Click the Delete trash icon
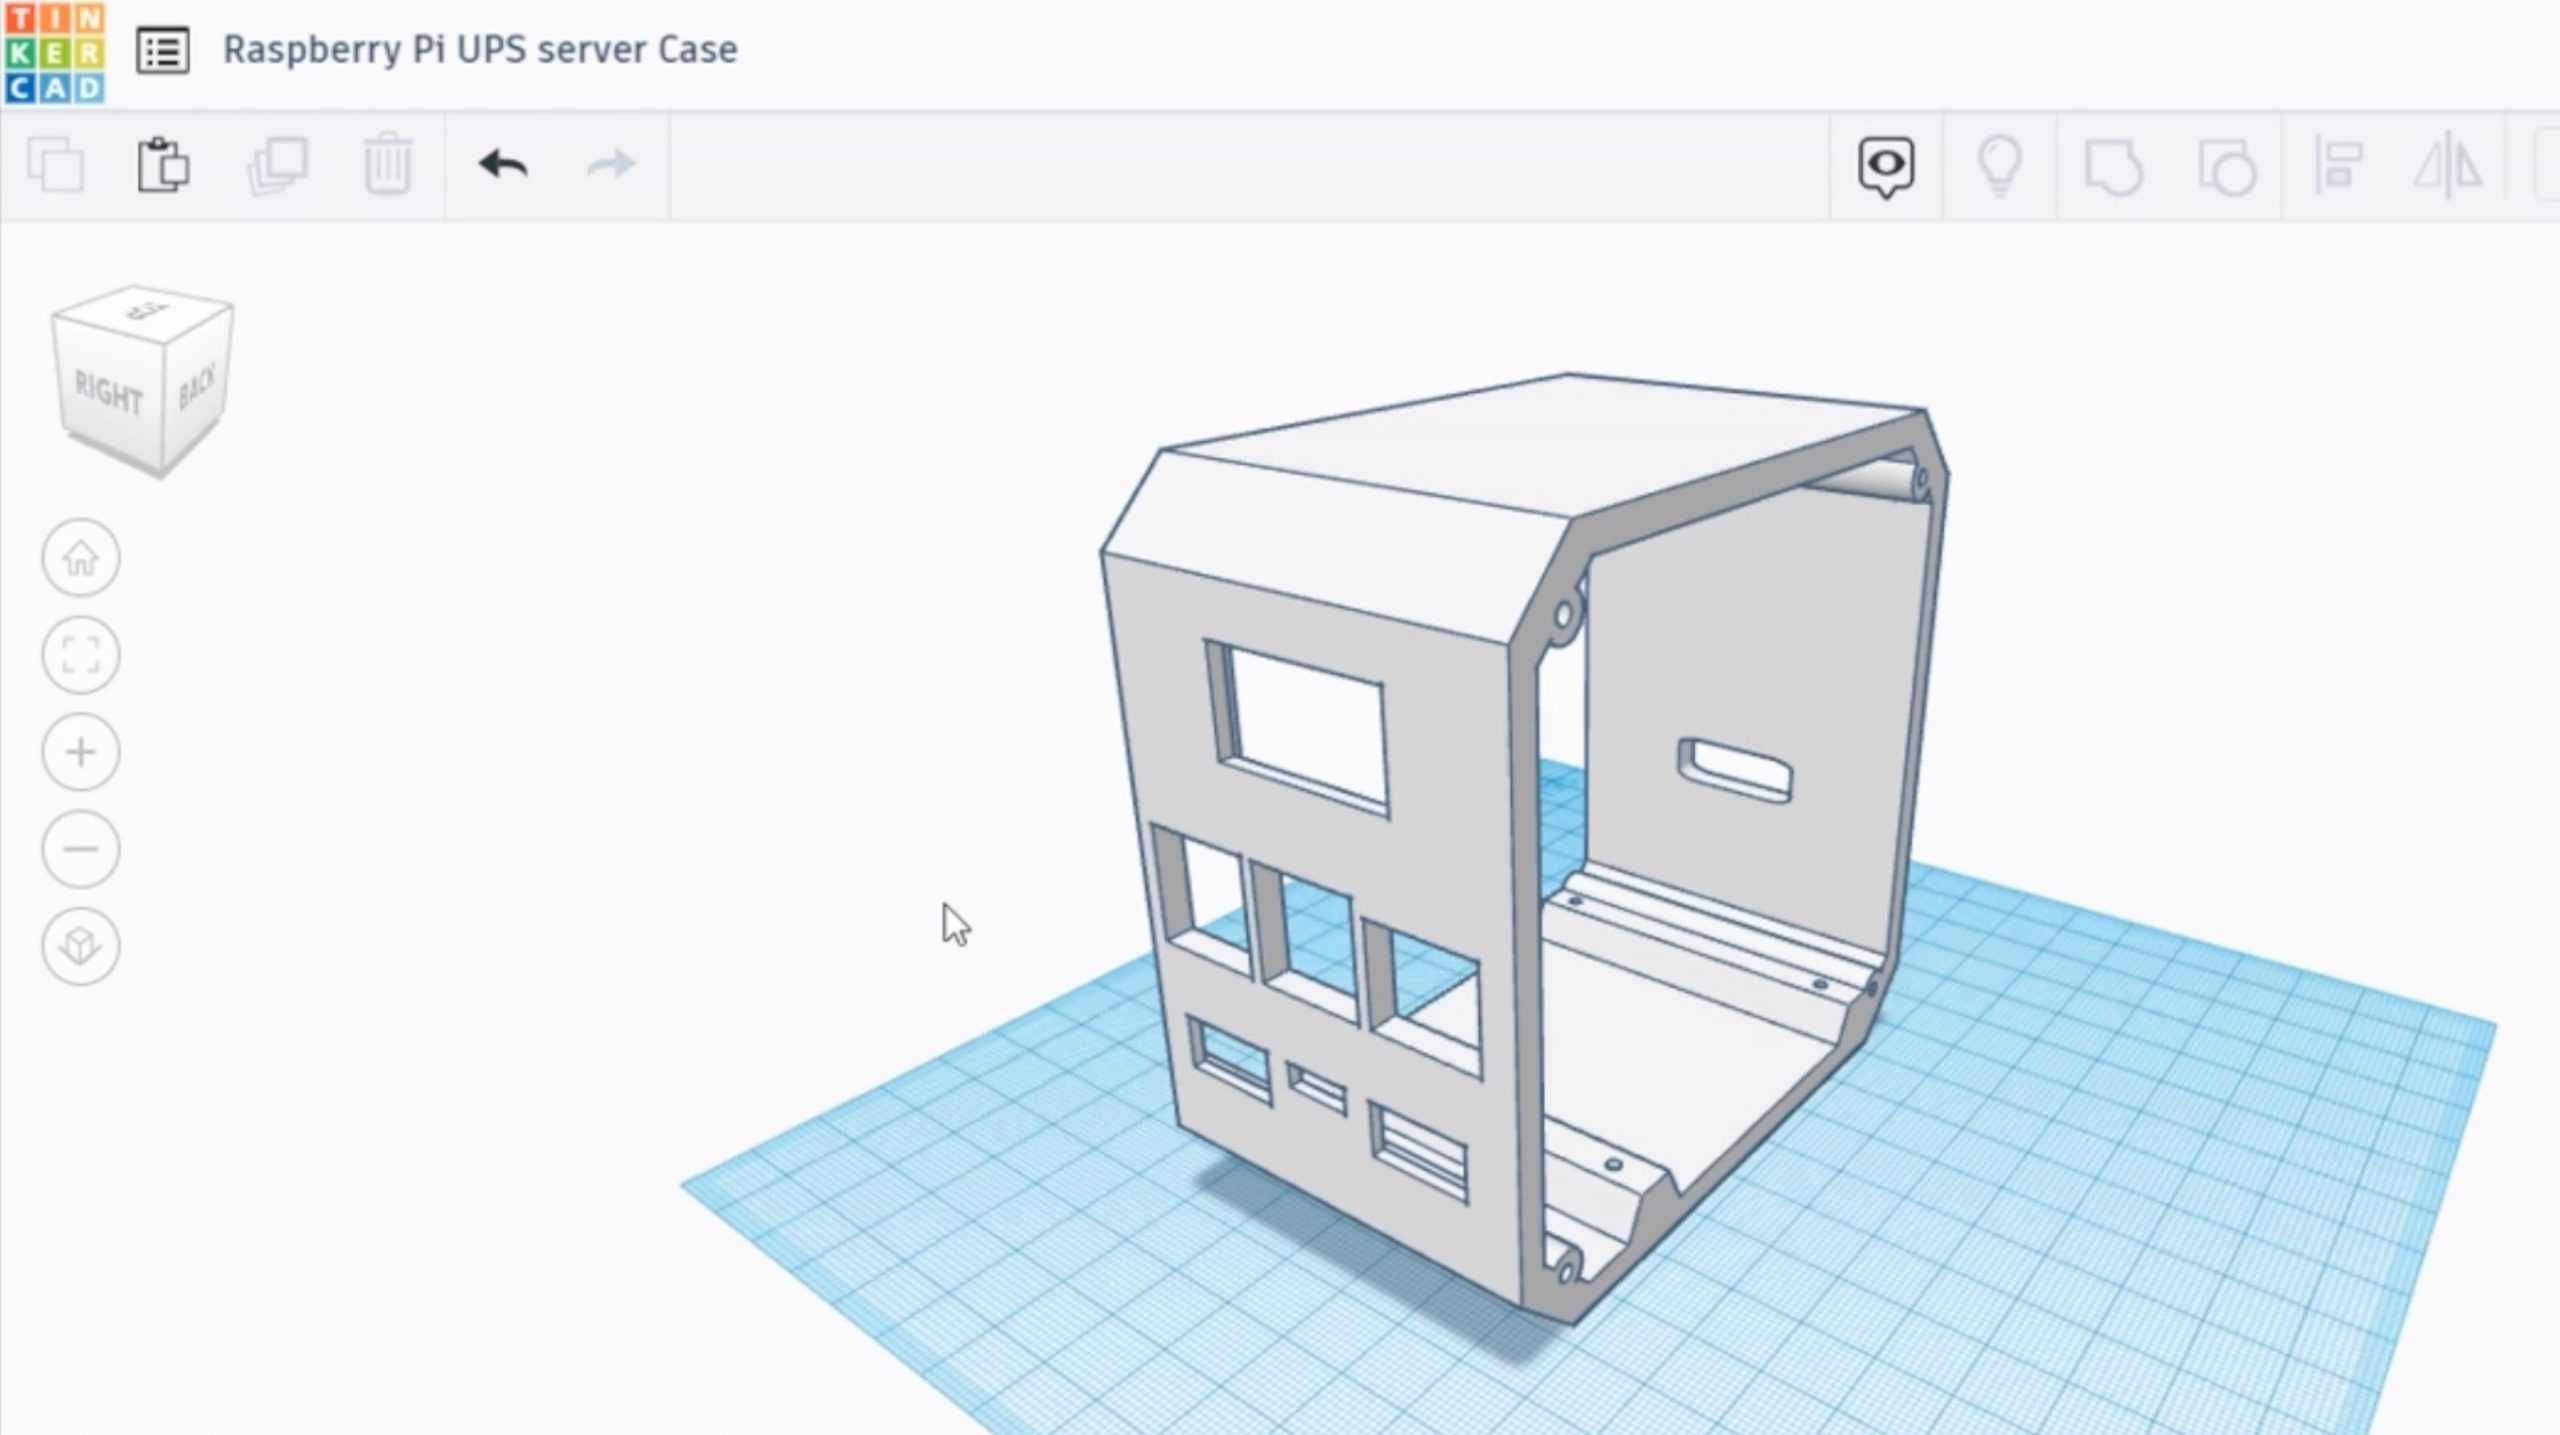The image size is (2560, 1435). tap(387, 165)
